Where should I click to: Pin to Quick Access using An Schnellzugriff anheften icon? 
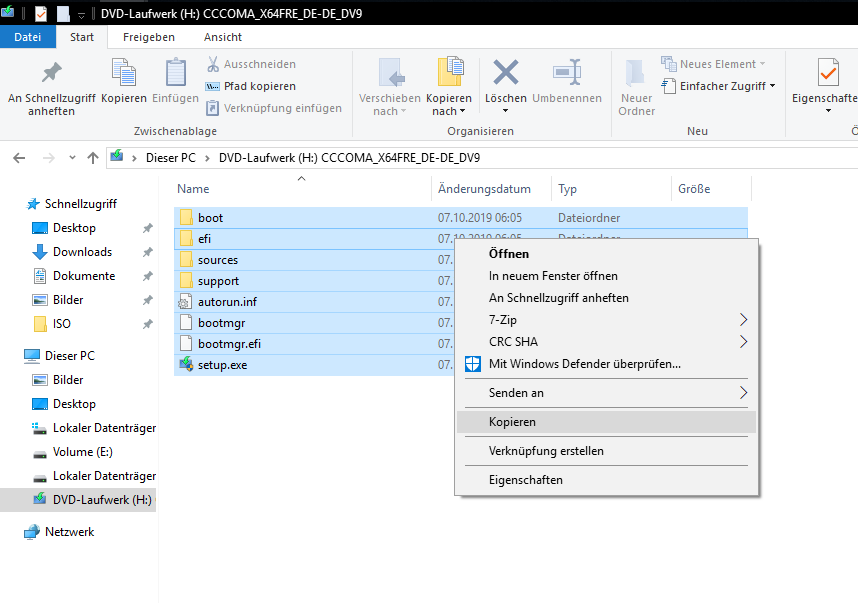click(52, 73)
